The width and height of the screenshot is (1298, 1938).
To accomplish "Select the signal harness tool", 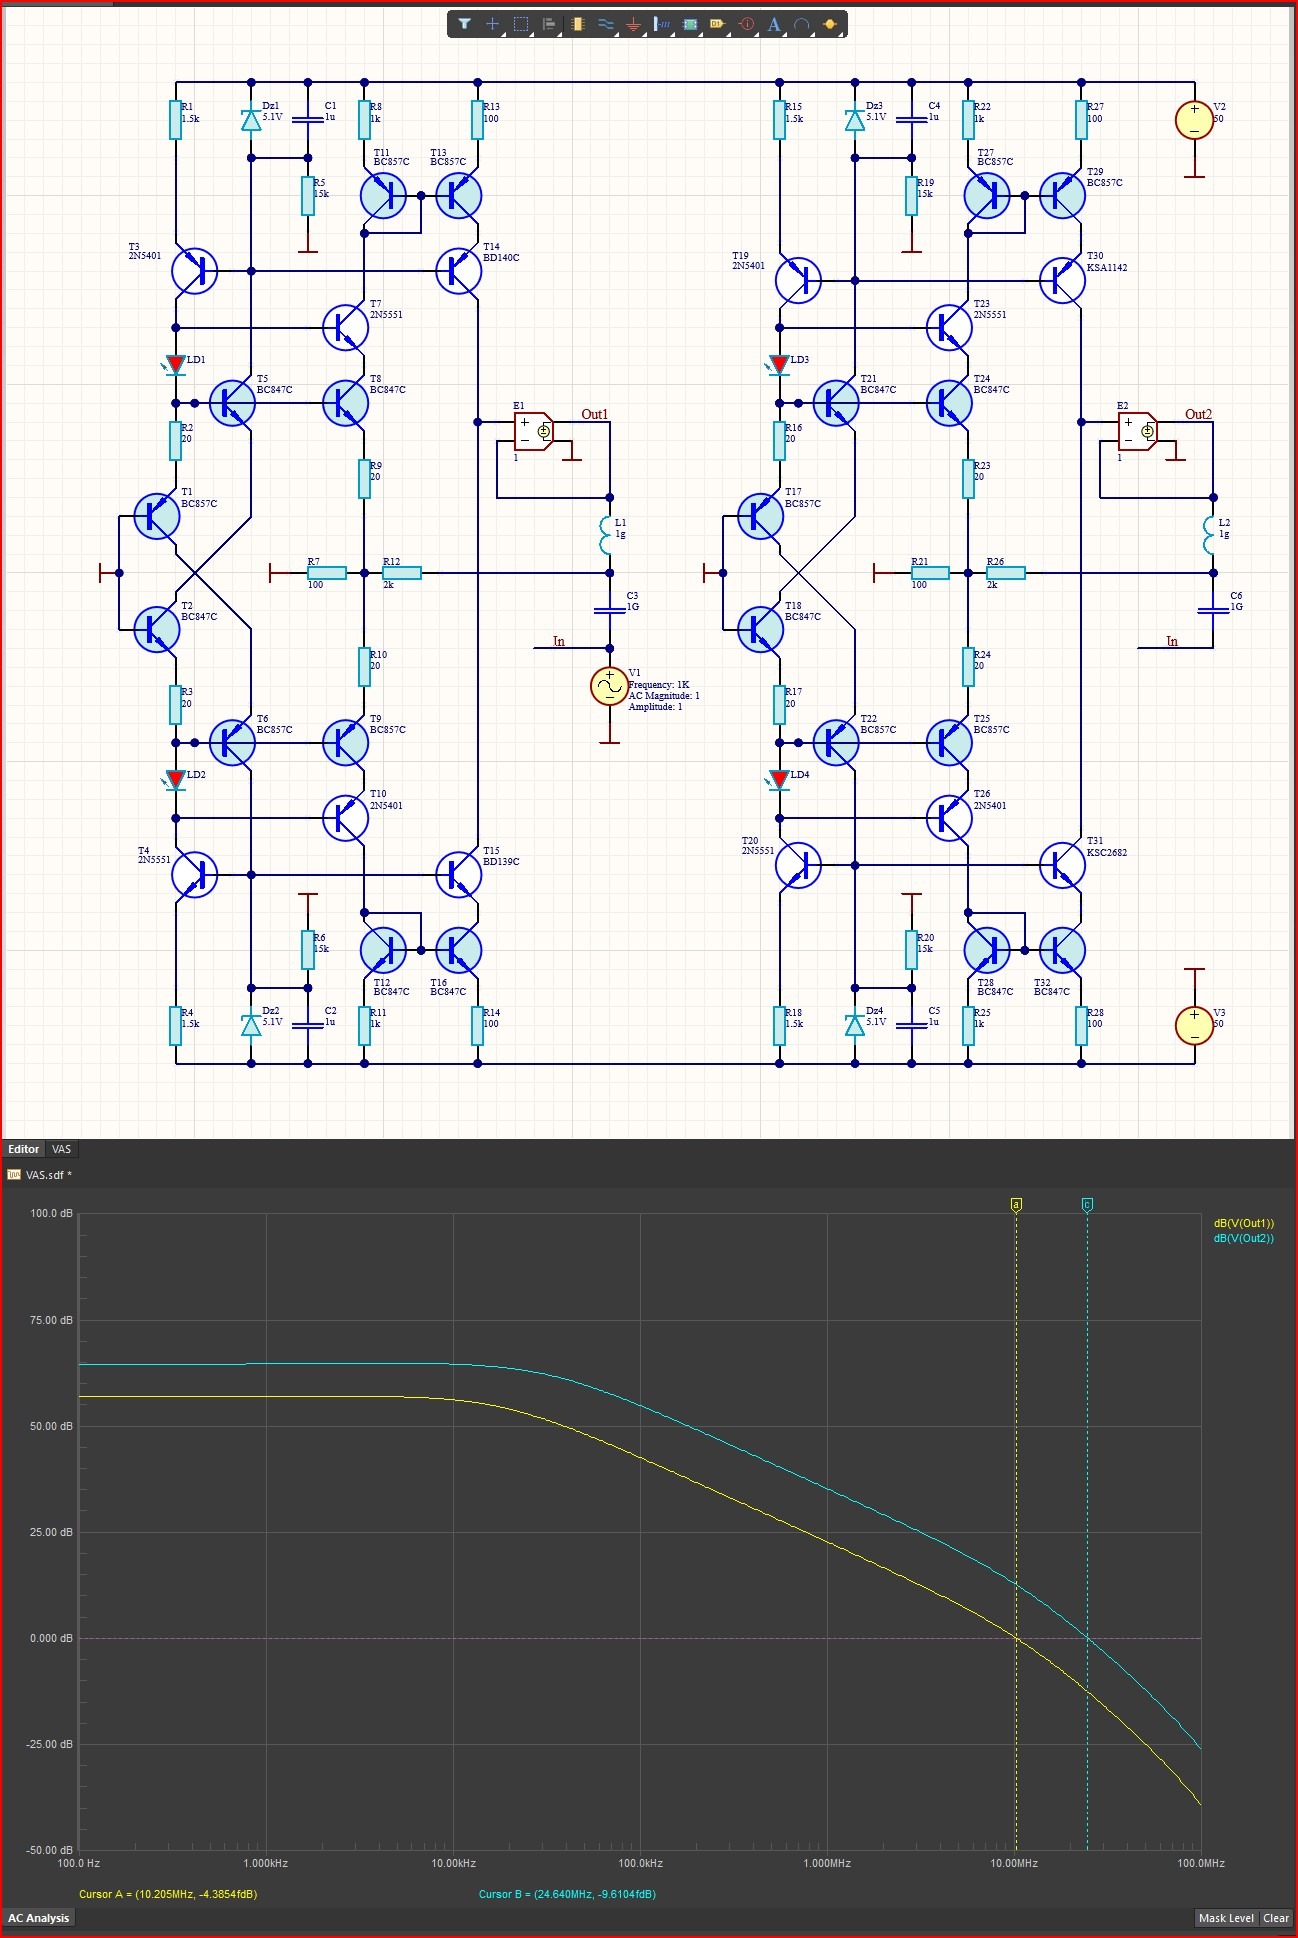I will click(661, 24).
